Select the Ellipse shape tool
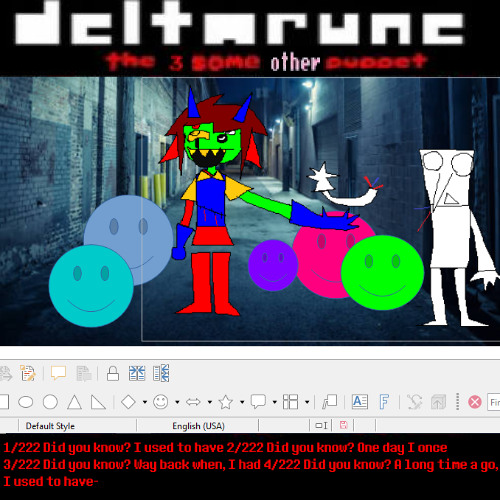This screenshot has height=500, width=500. tap(26, 402)
